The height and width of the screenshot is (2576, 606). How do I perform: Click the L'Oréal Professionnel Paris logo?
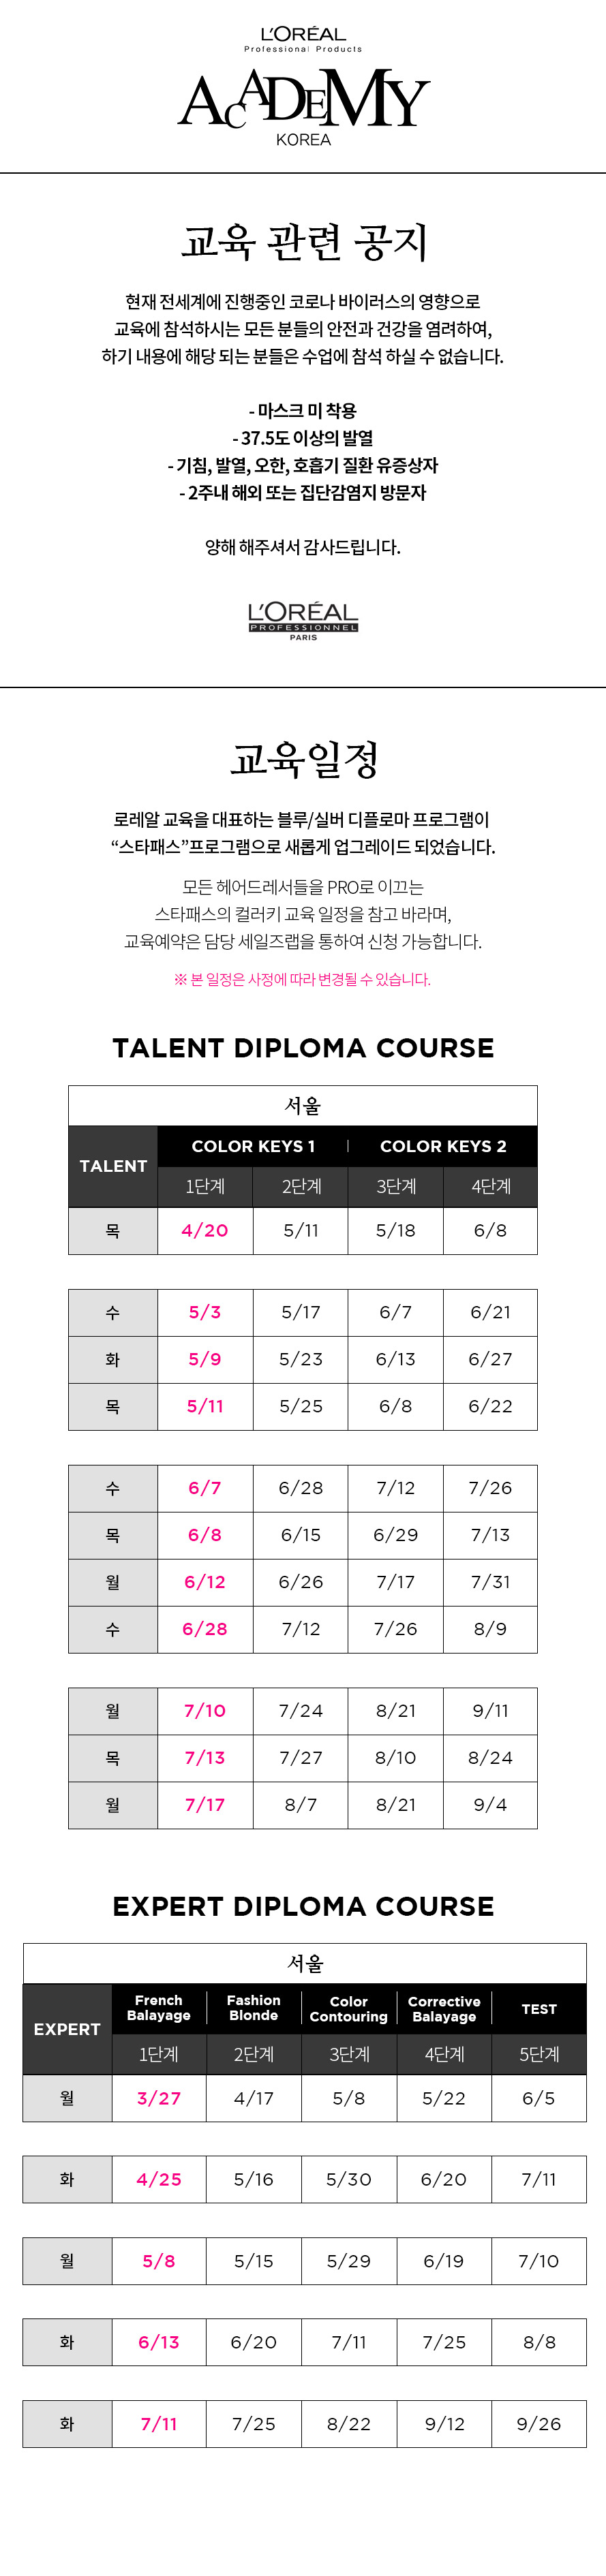point(303,621)
